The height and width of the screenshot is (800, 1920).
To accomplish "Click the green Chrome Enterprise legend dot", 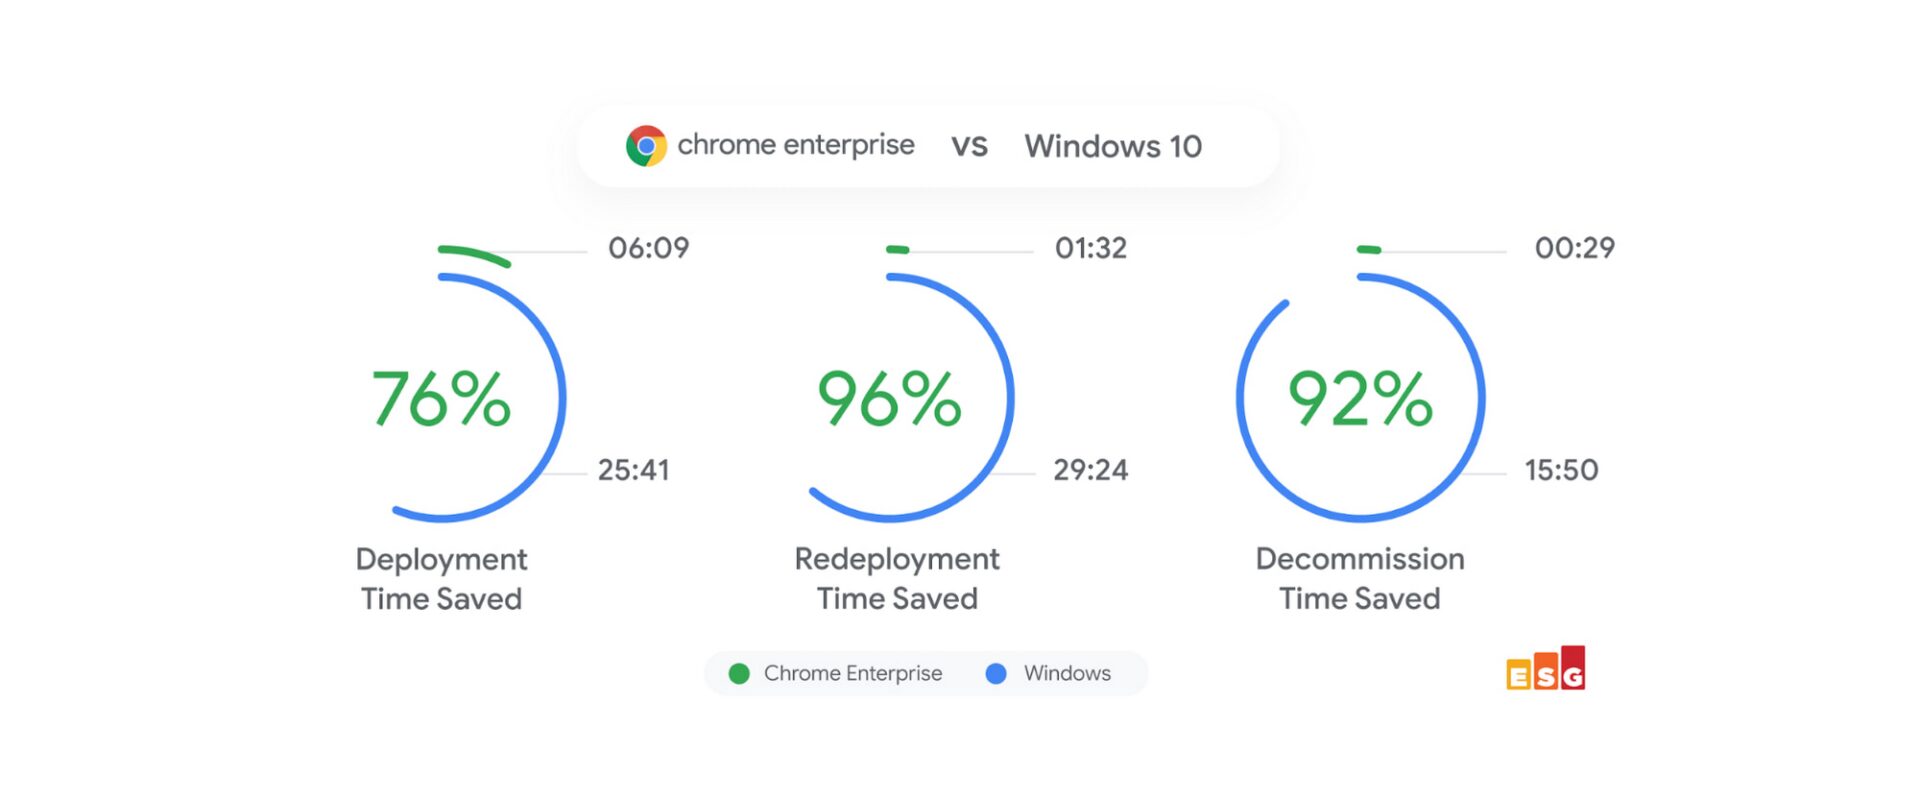I will pyautogui.click(x=739, y=674).
